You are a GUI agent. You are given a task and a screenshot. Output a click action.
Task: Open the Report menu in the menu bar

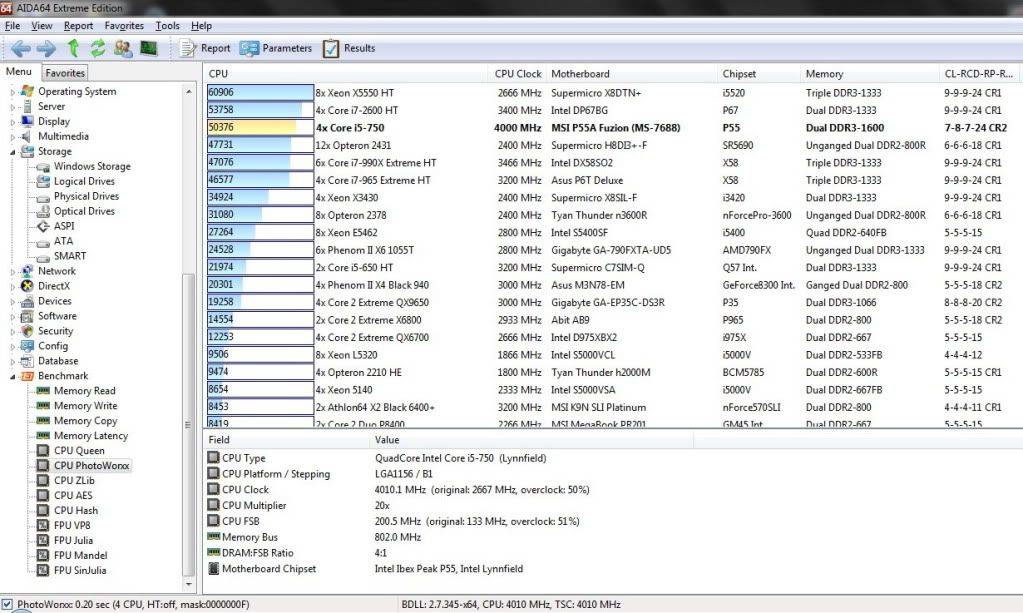[x=78, y=26]
